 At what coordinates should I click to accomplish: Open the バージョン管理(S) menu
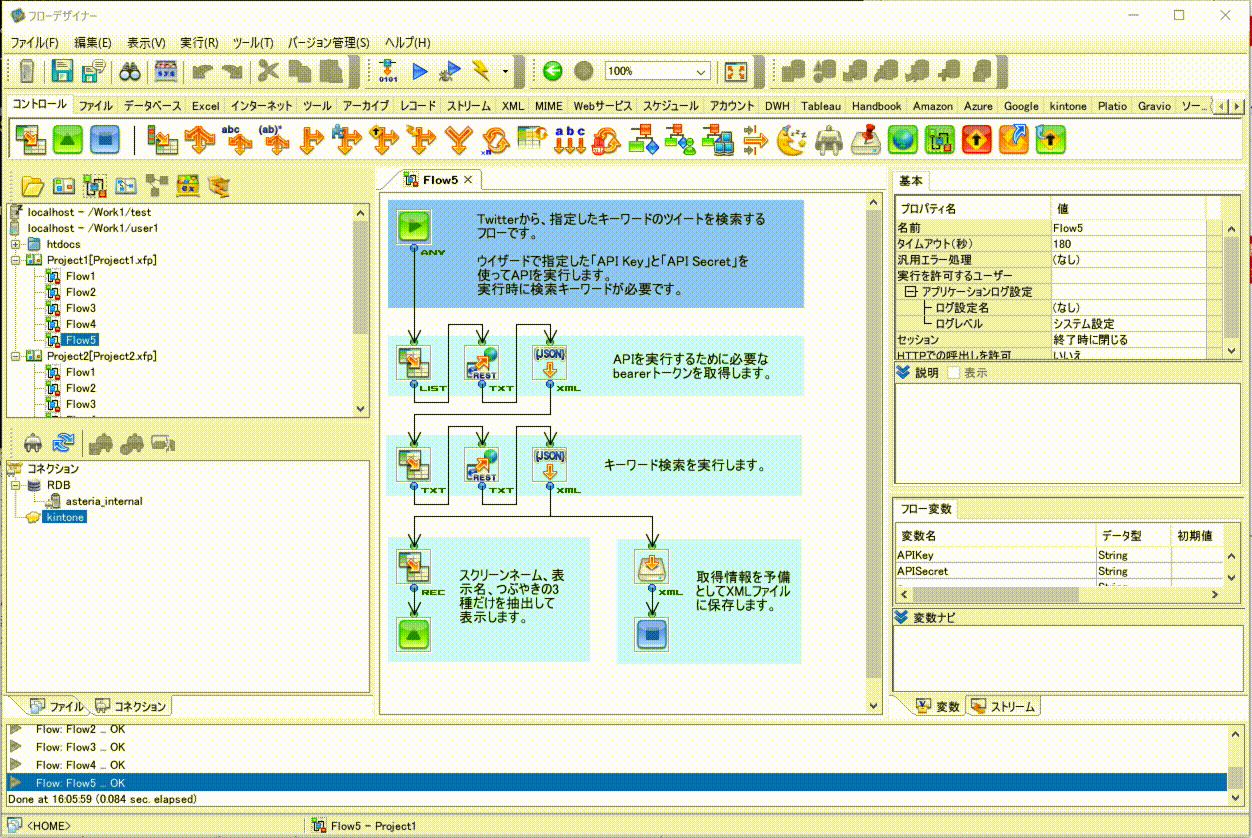329,43
